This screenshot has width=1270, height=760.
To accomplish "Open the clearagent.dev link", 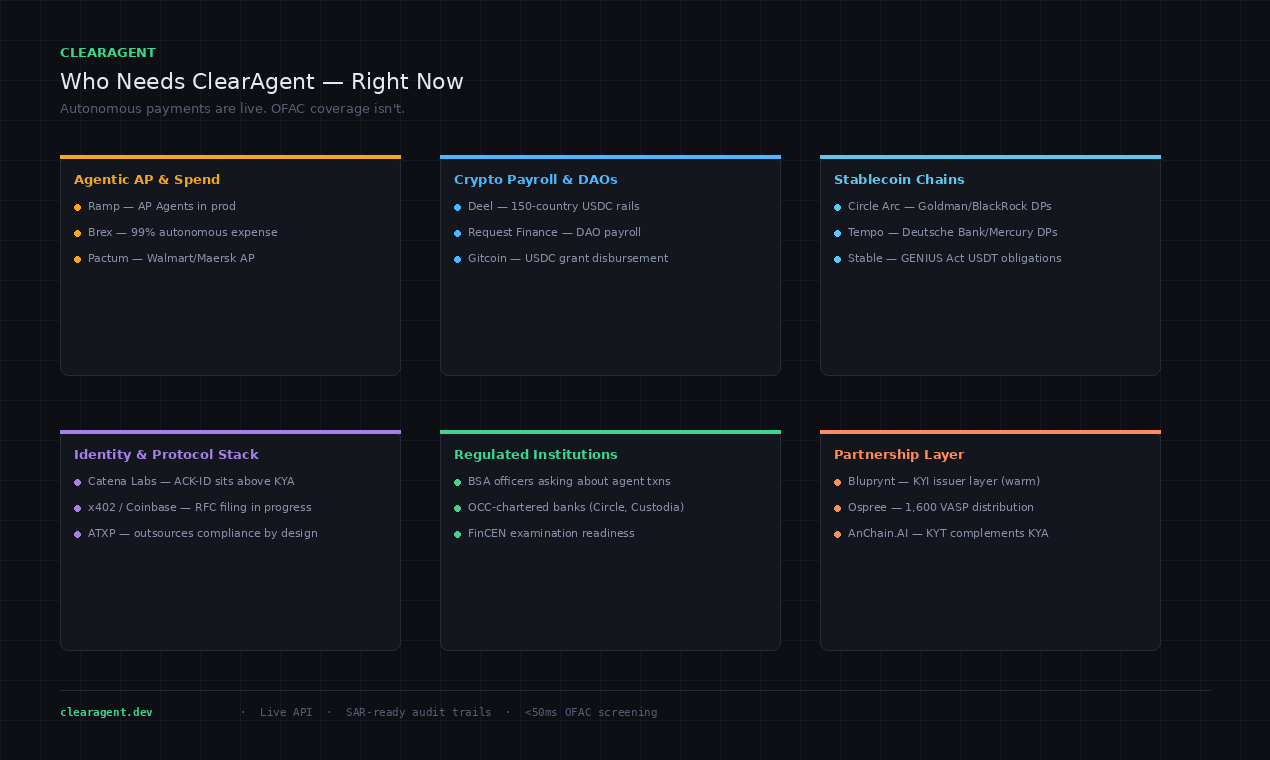I will [106, 712].
